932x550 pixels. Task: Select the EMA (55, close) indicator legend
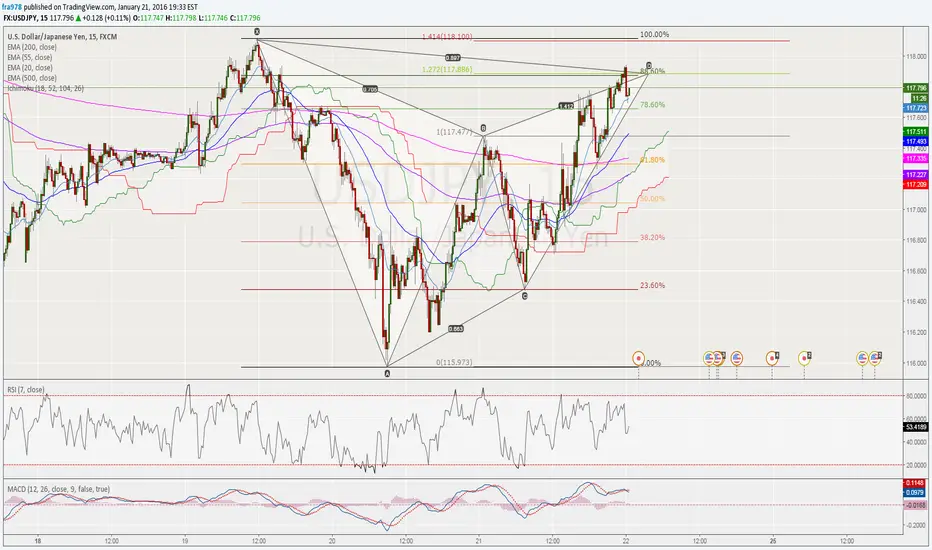point(30,57)
